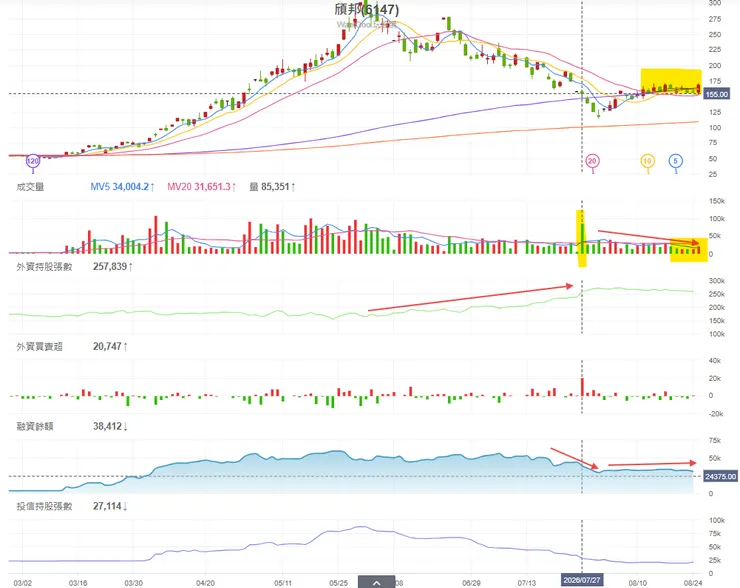Click the pink 20-day moving average marker

tap(592, 161)
